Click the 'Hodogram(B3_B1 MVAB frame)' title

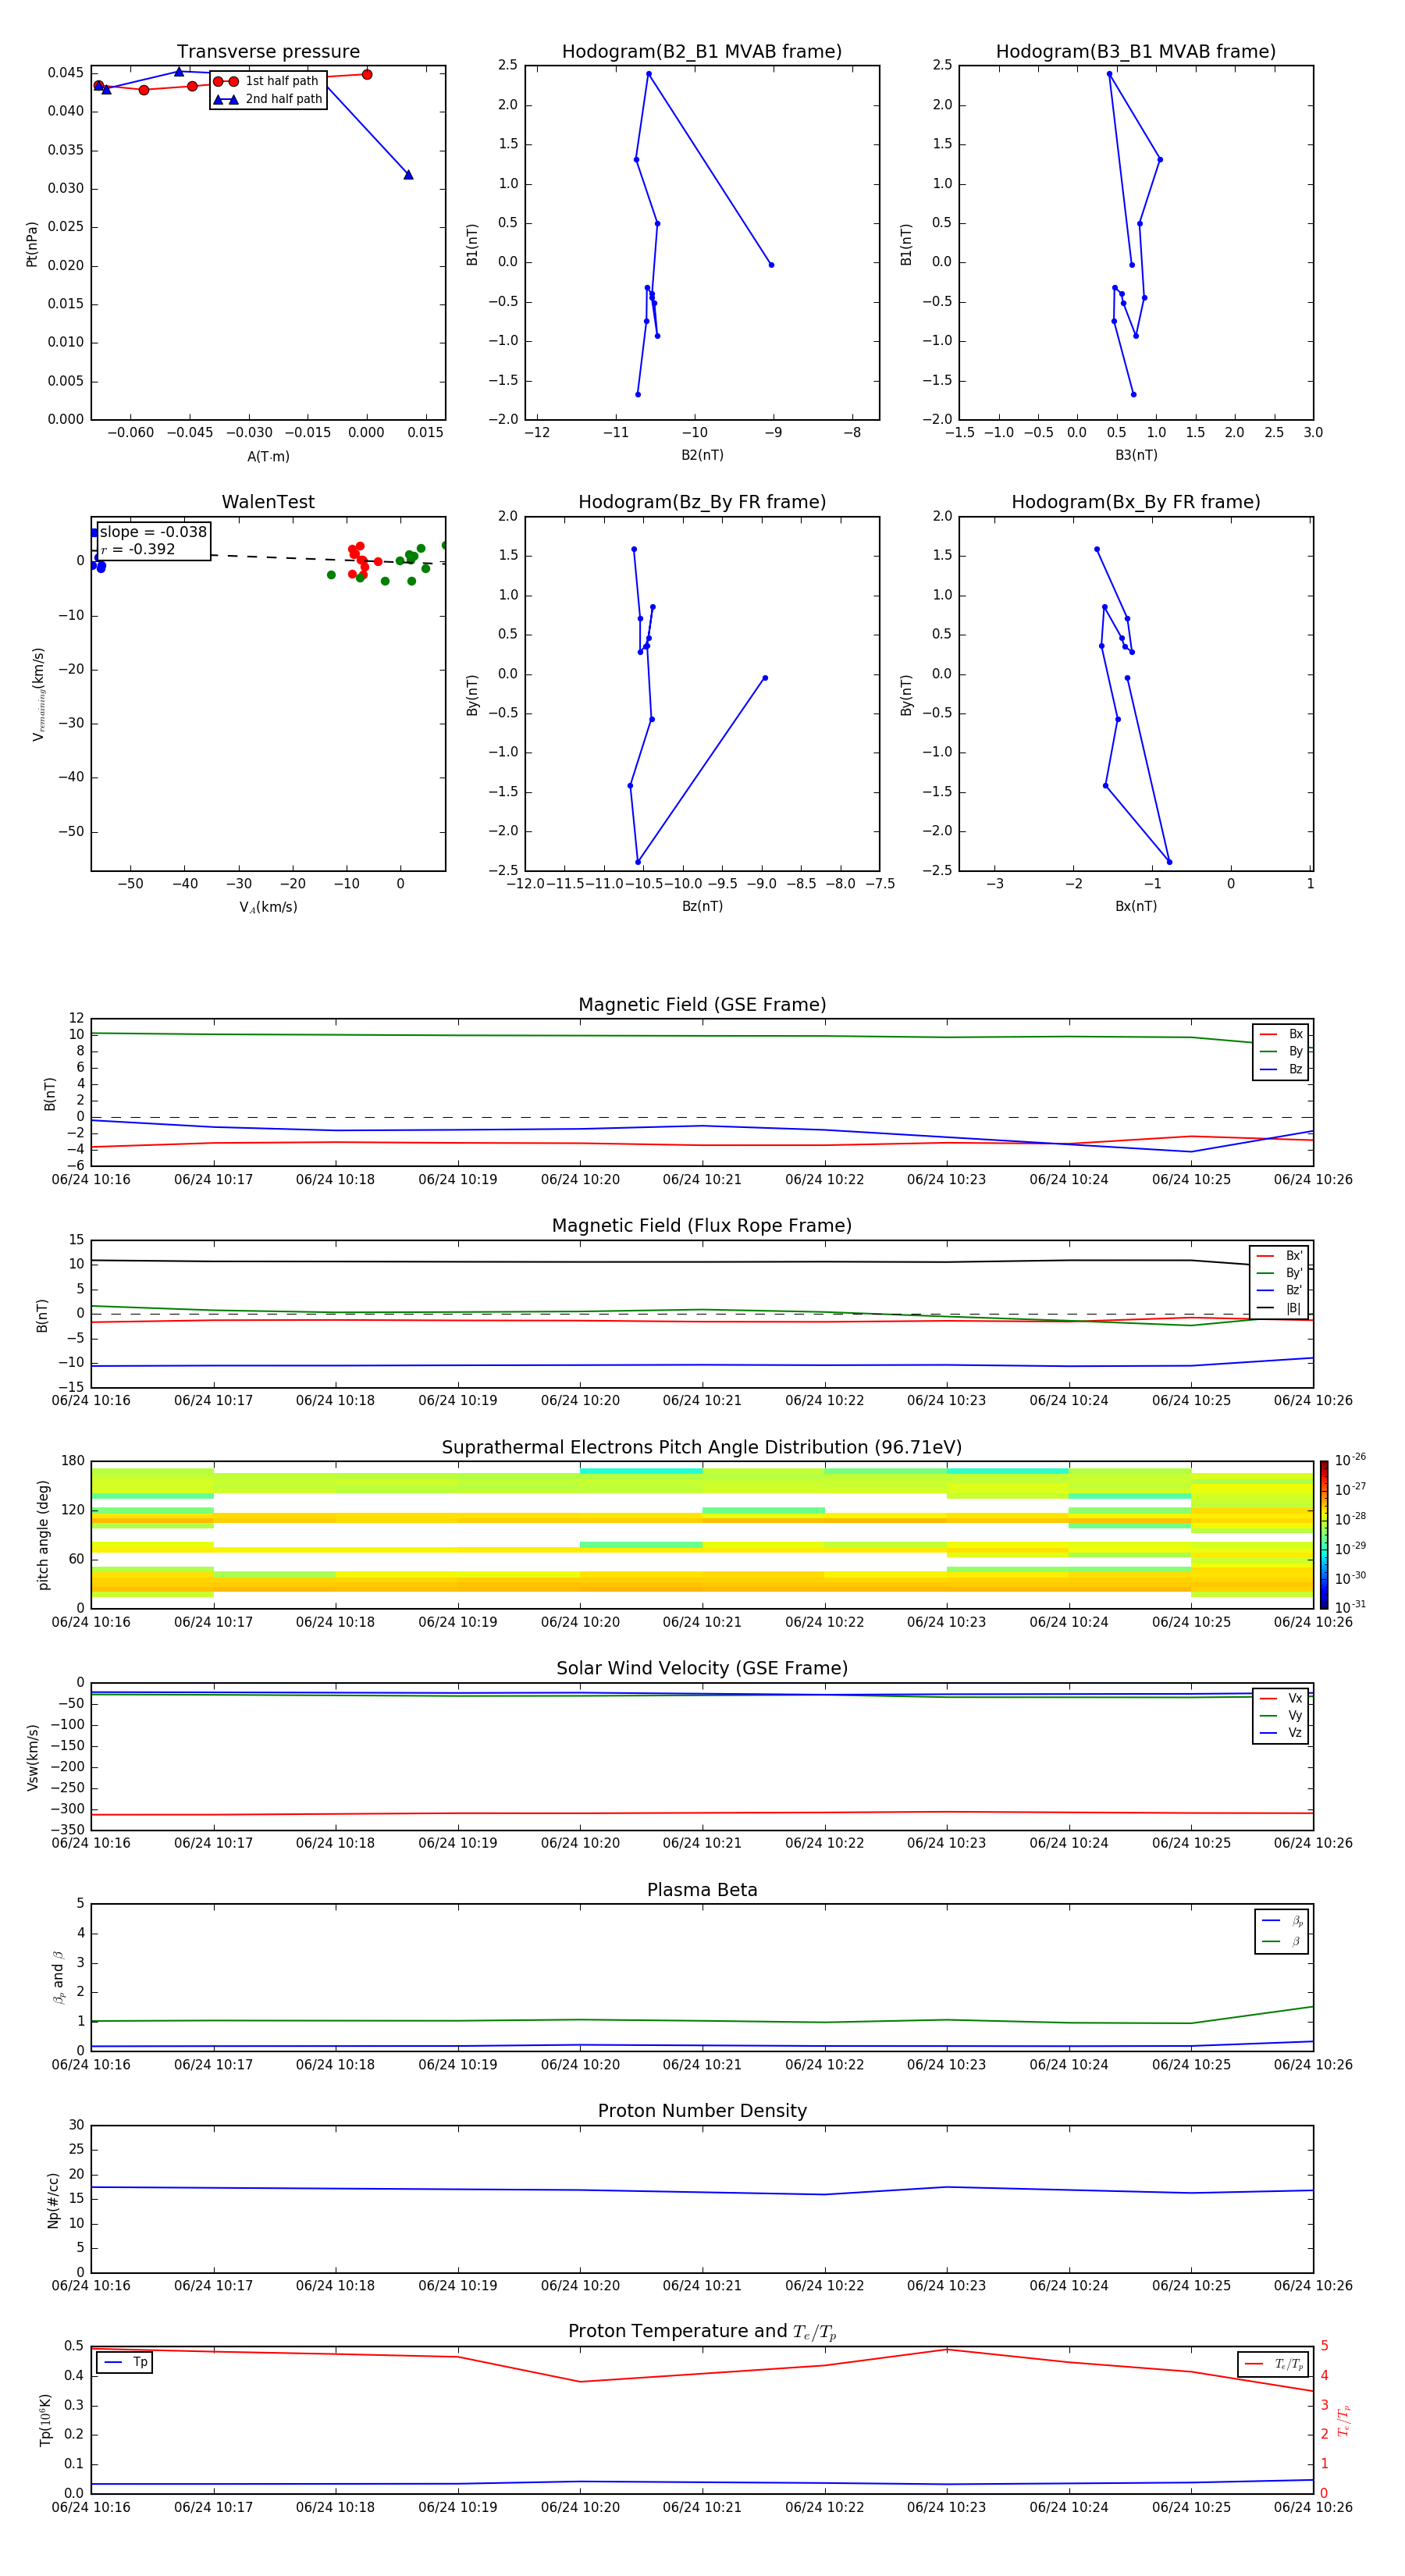1136,52
